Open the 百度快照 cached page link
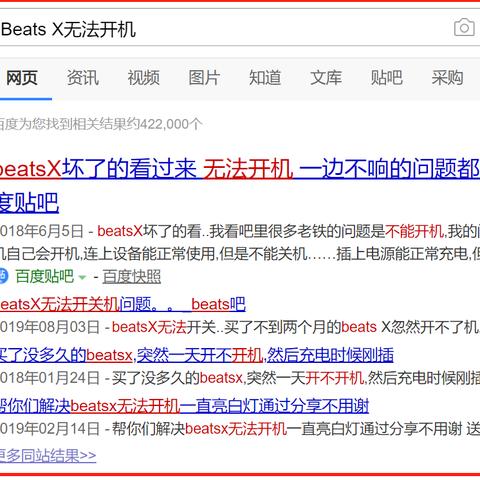The width and height of the screenshot is (480, 480). (x=132, y=276)
